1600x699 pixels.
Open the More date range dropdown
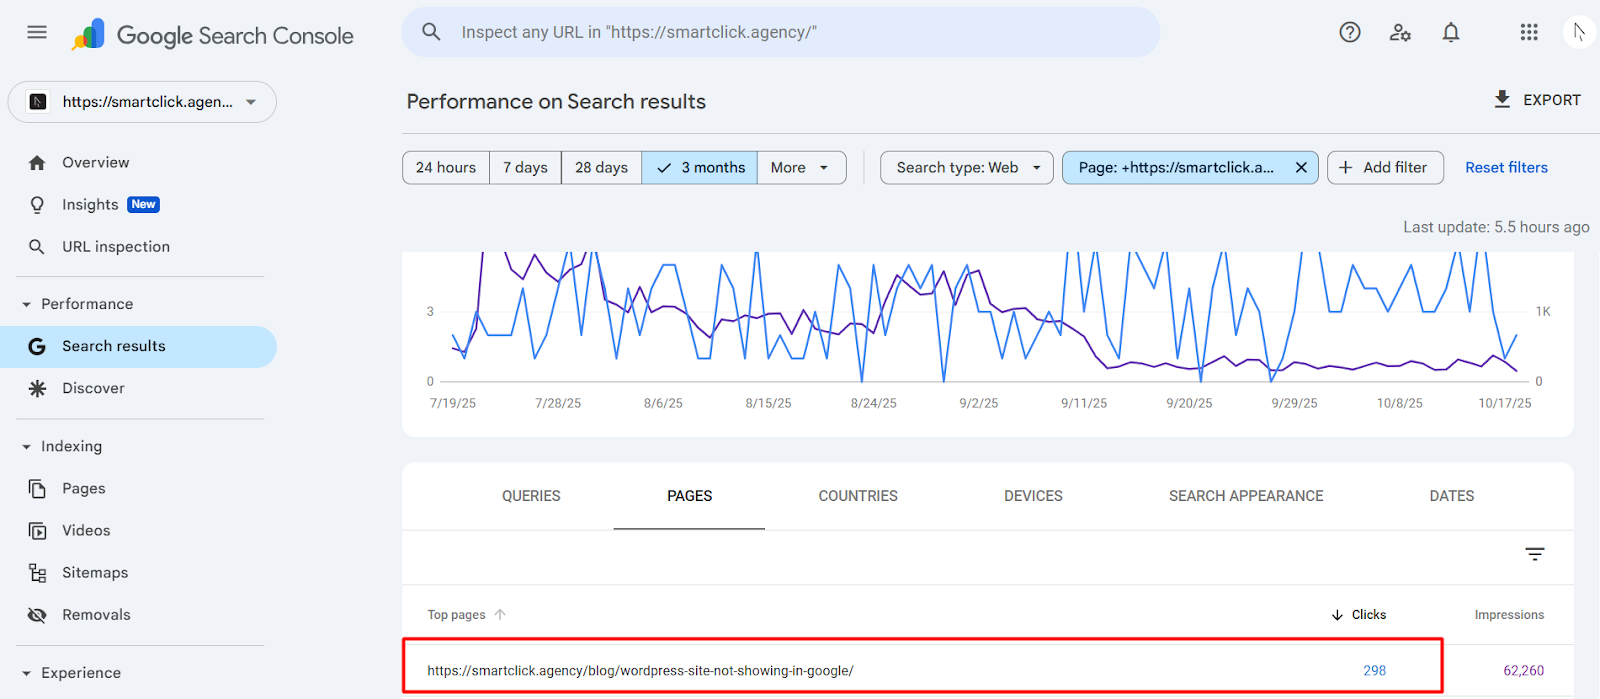coord(801,168)
